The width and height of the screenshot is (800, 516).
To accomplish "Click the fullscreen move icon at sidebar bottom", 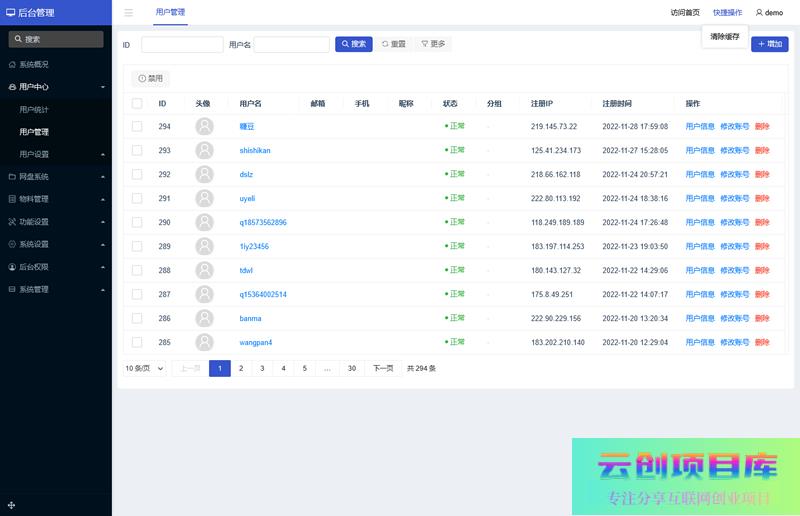I will [11, 505].
